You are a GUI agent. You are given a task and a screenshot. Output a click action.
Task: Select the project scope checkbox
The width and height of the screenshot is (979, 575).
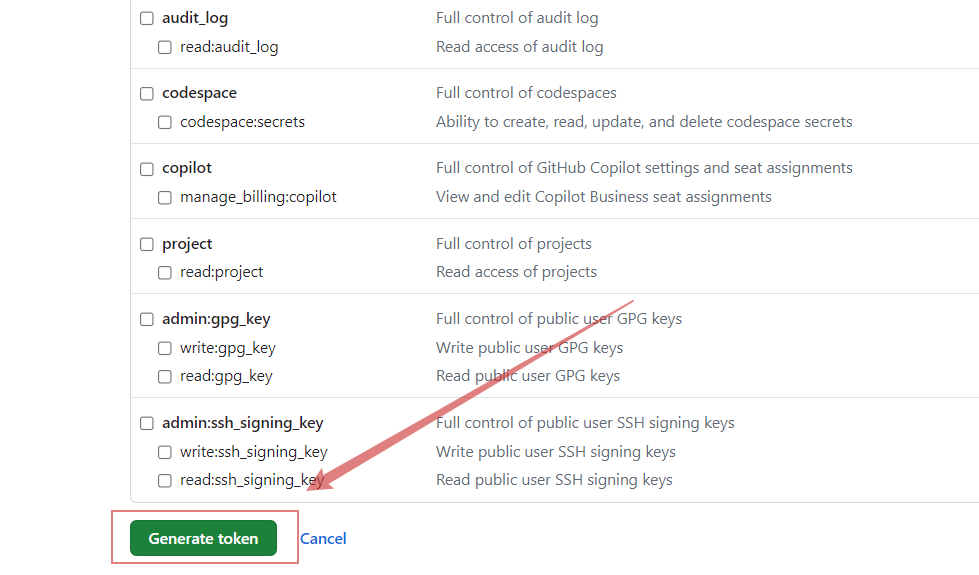coord(147,244)
